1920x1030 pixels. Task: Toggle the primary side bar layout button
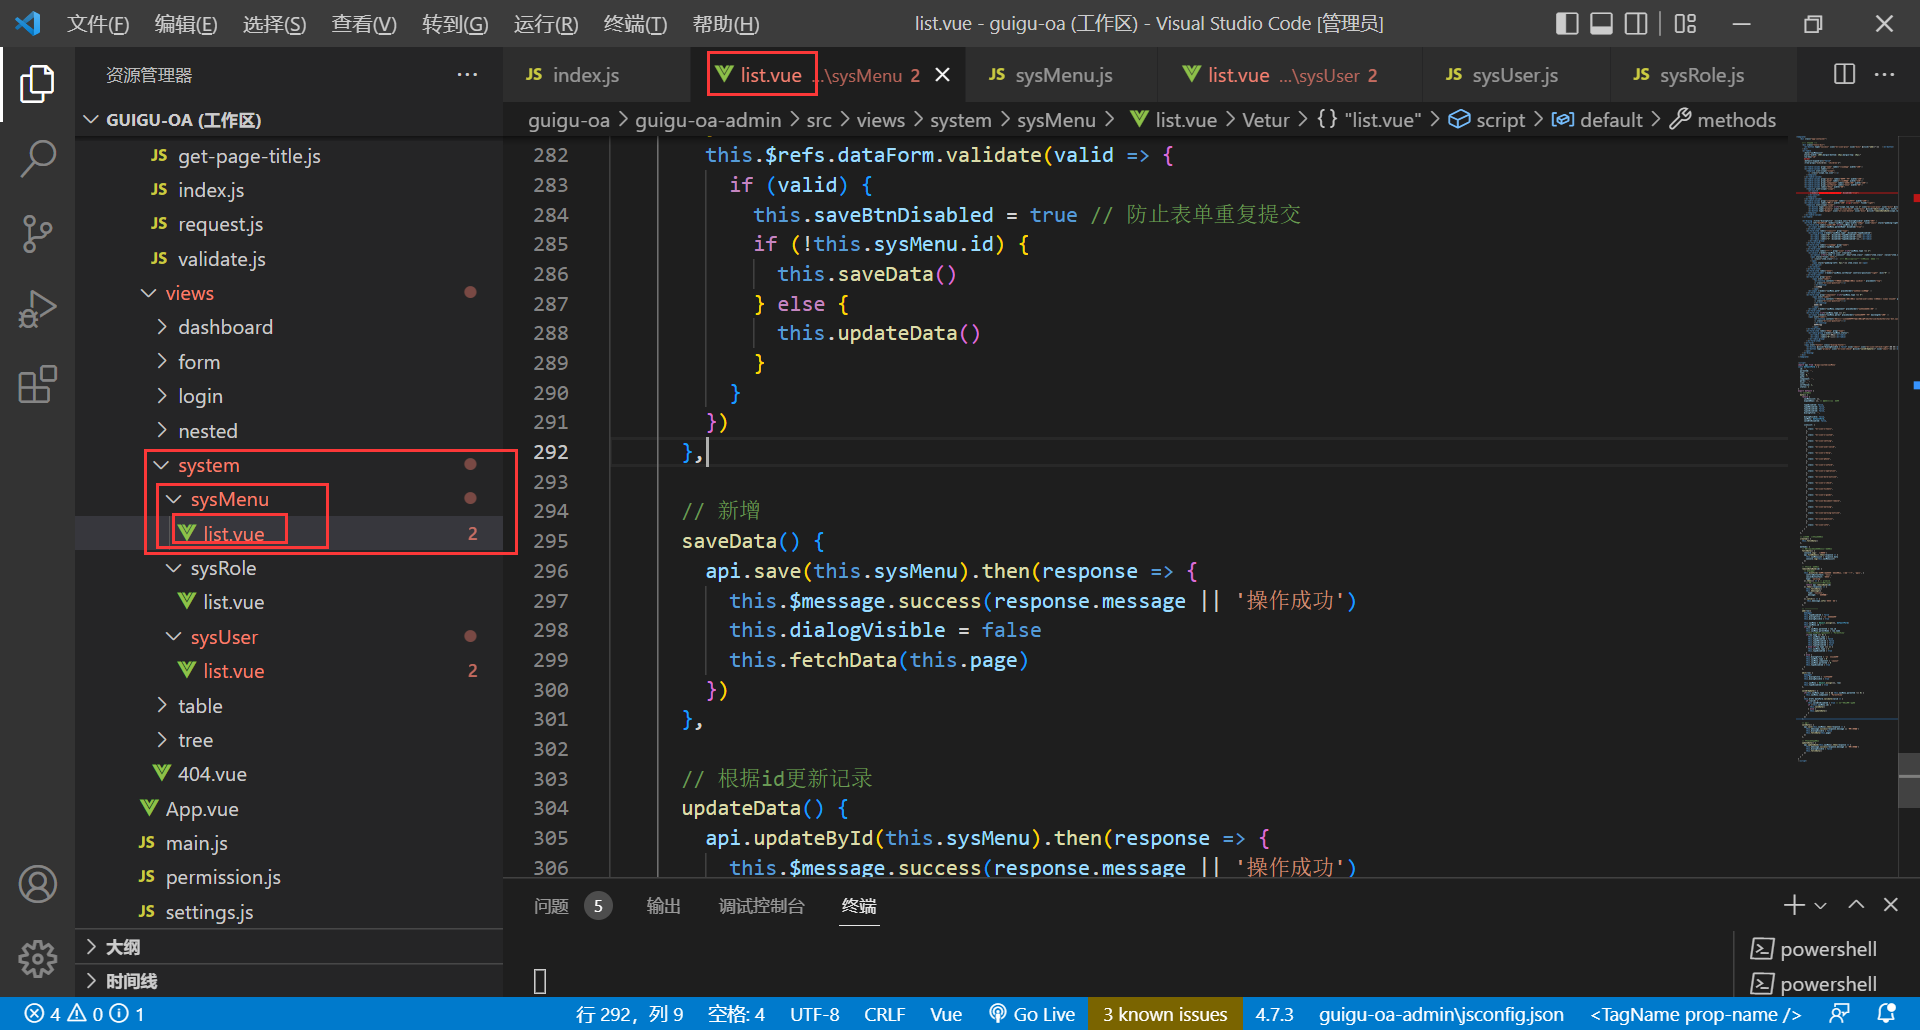[x=1567, y=23]
